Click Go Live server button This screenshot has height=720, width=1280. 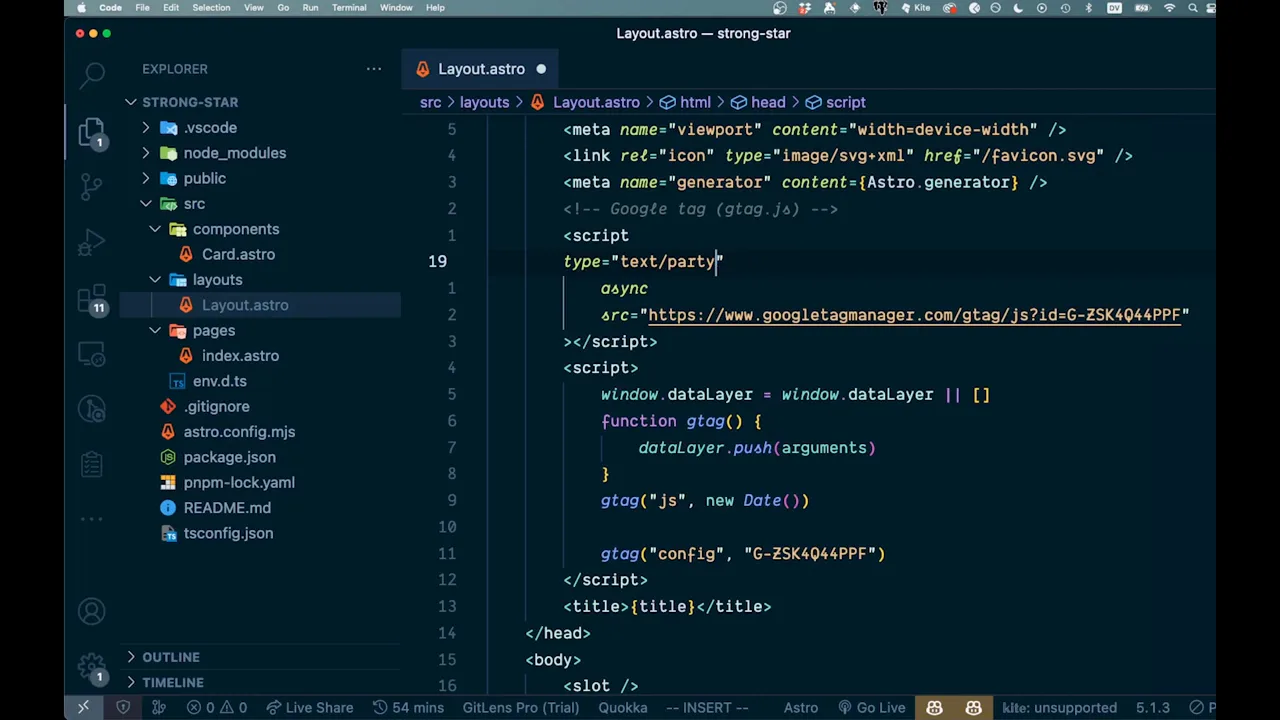(x=871, y=708)
